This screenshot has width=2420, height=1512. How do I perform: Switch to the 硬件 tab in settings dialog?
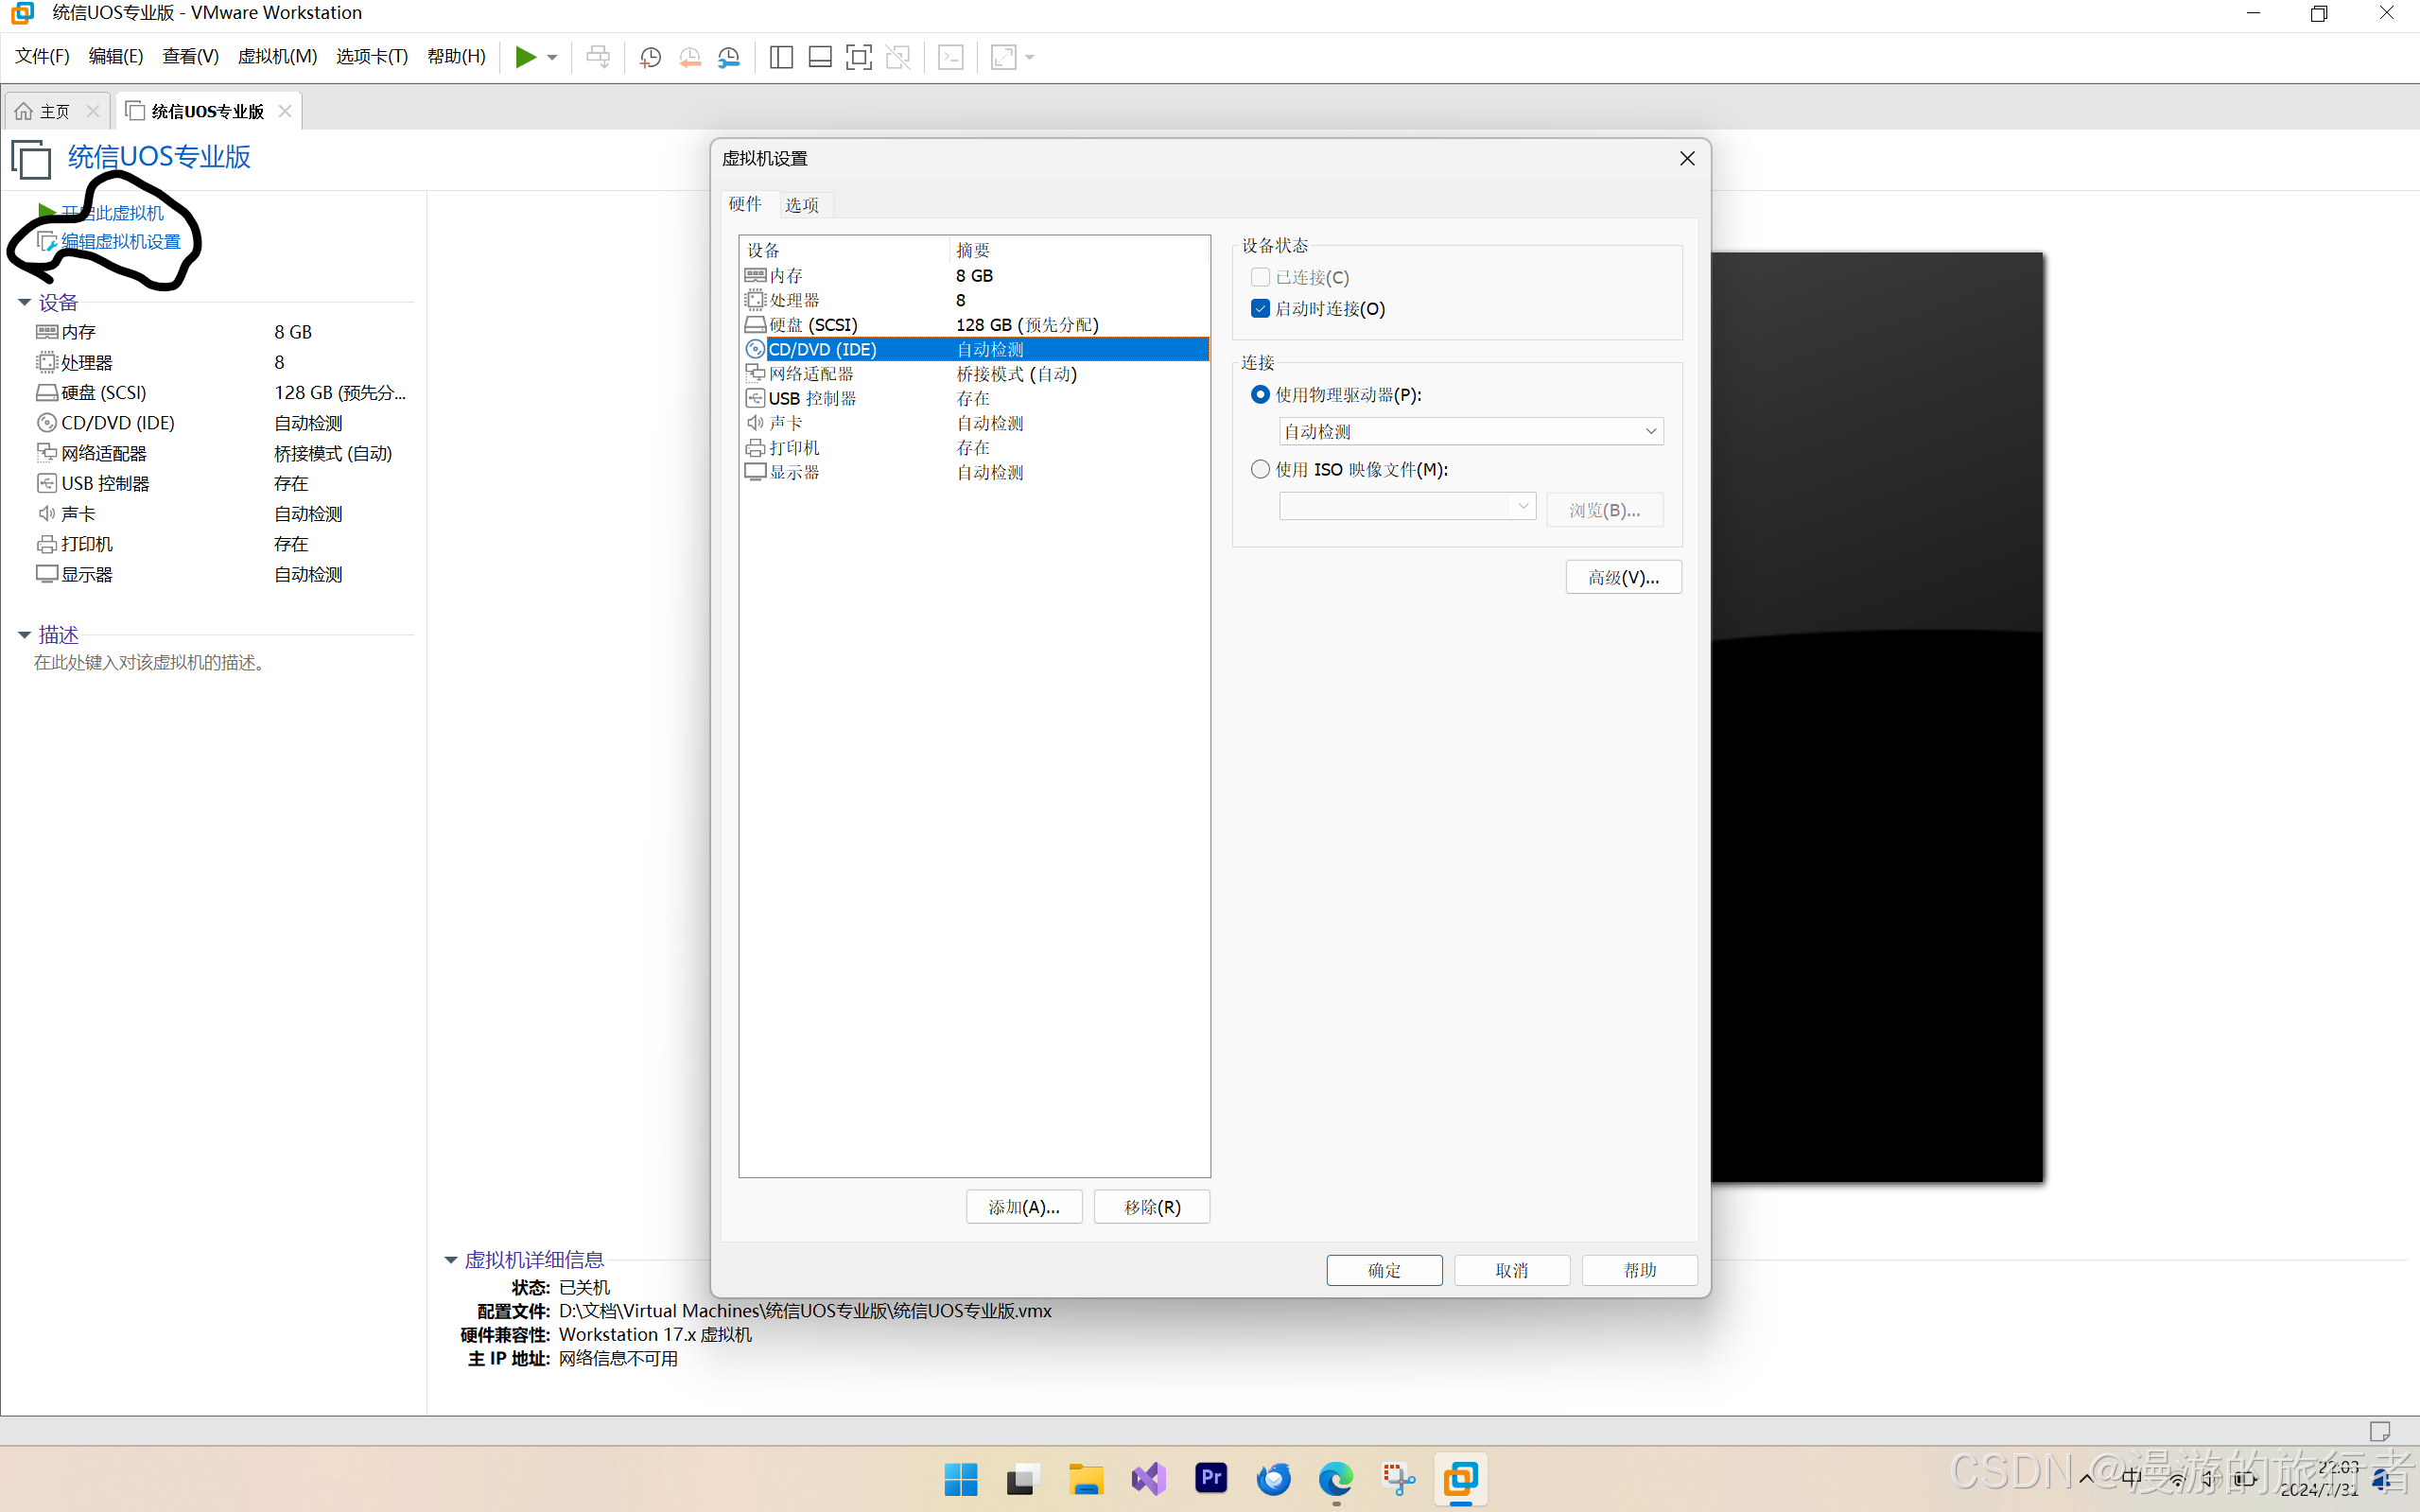tap(746, 204)
